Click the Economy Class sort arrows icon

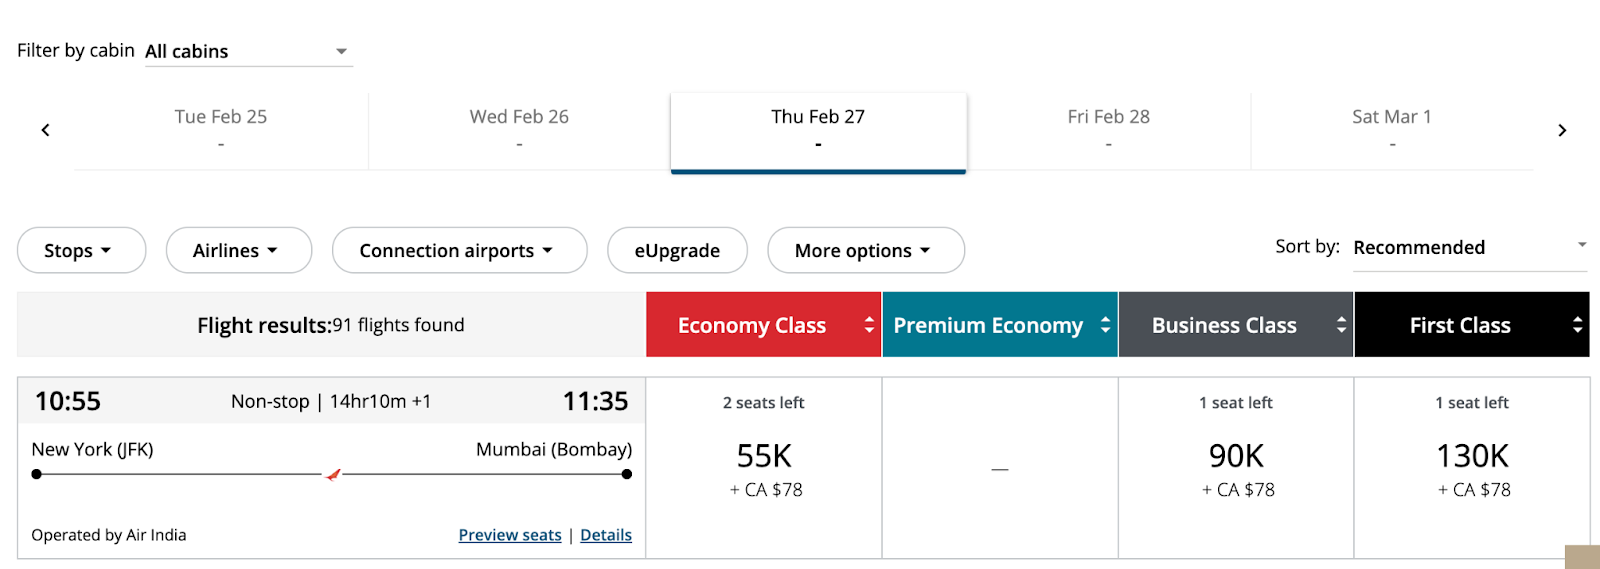pyautogui.click(x=869, y=324)
